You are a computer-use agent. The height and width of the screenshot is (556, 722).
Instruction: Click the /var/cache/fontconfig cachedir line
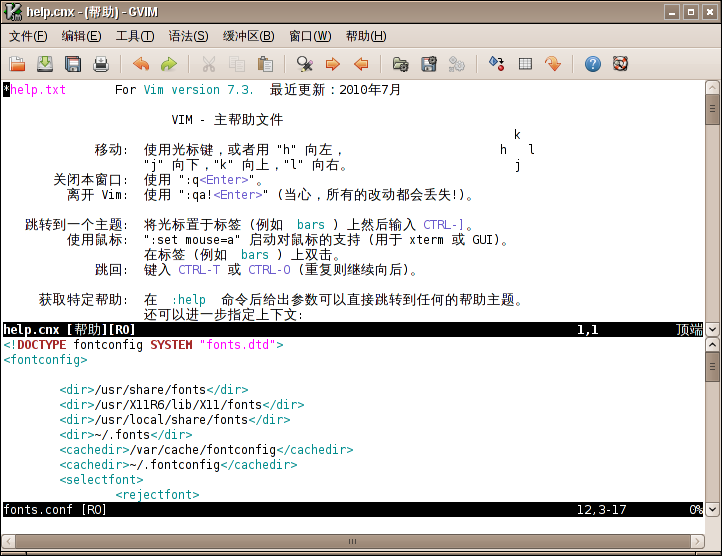click(x=206, y=450)
